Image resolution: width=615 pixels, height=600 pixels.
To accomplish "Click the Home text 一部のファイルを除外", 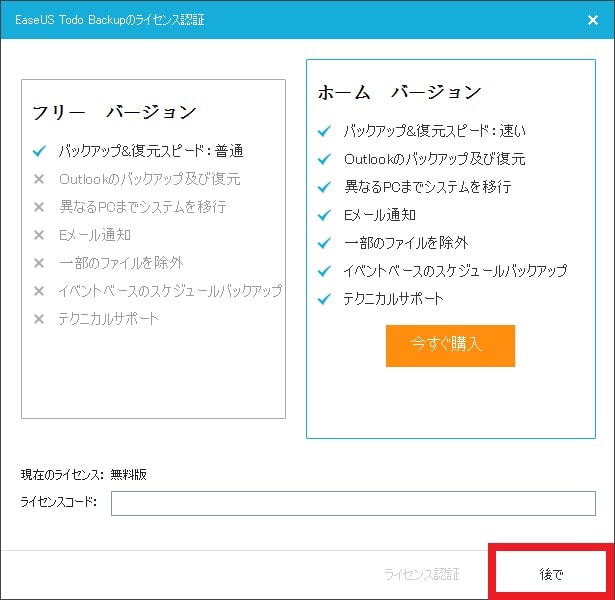I will pos(406,243).
